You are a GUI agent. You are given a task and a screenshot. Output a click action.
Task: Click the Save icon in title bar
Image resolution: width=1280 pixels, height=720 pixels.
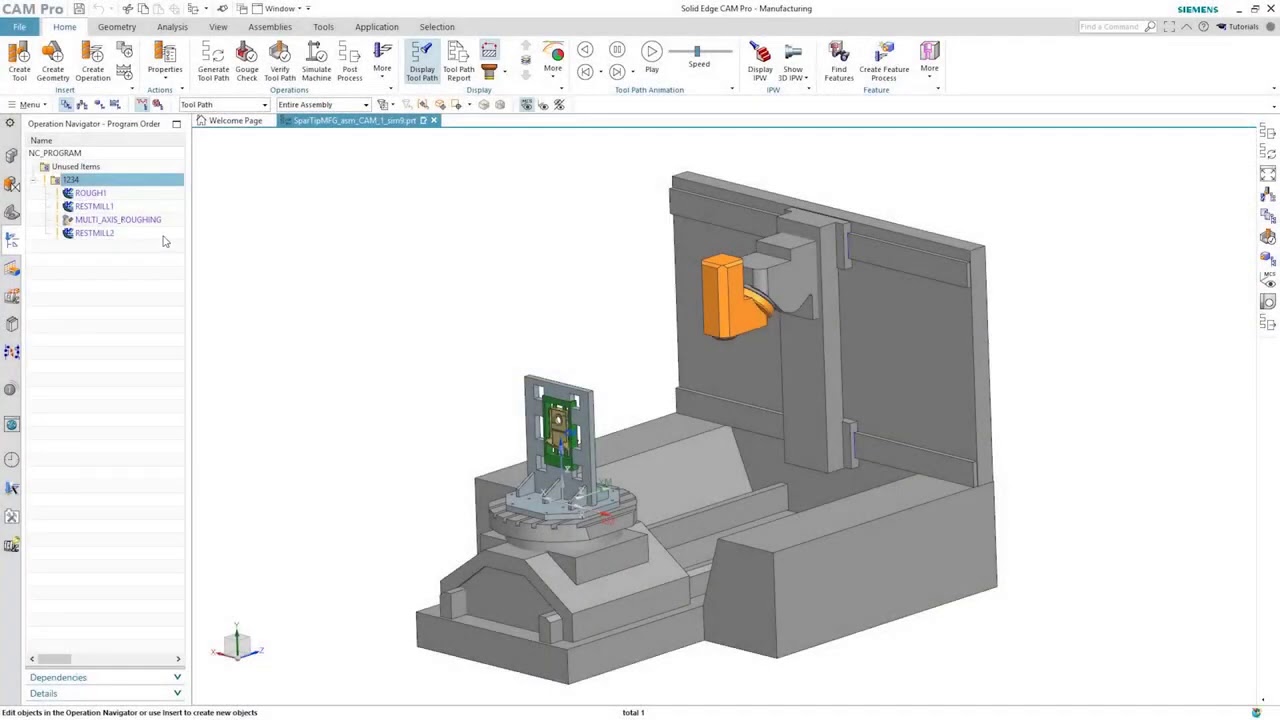79,9
